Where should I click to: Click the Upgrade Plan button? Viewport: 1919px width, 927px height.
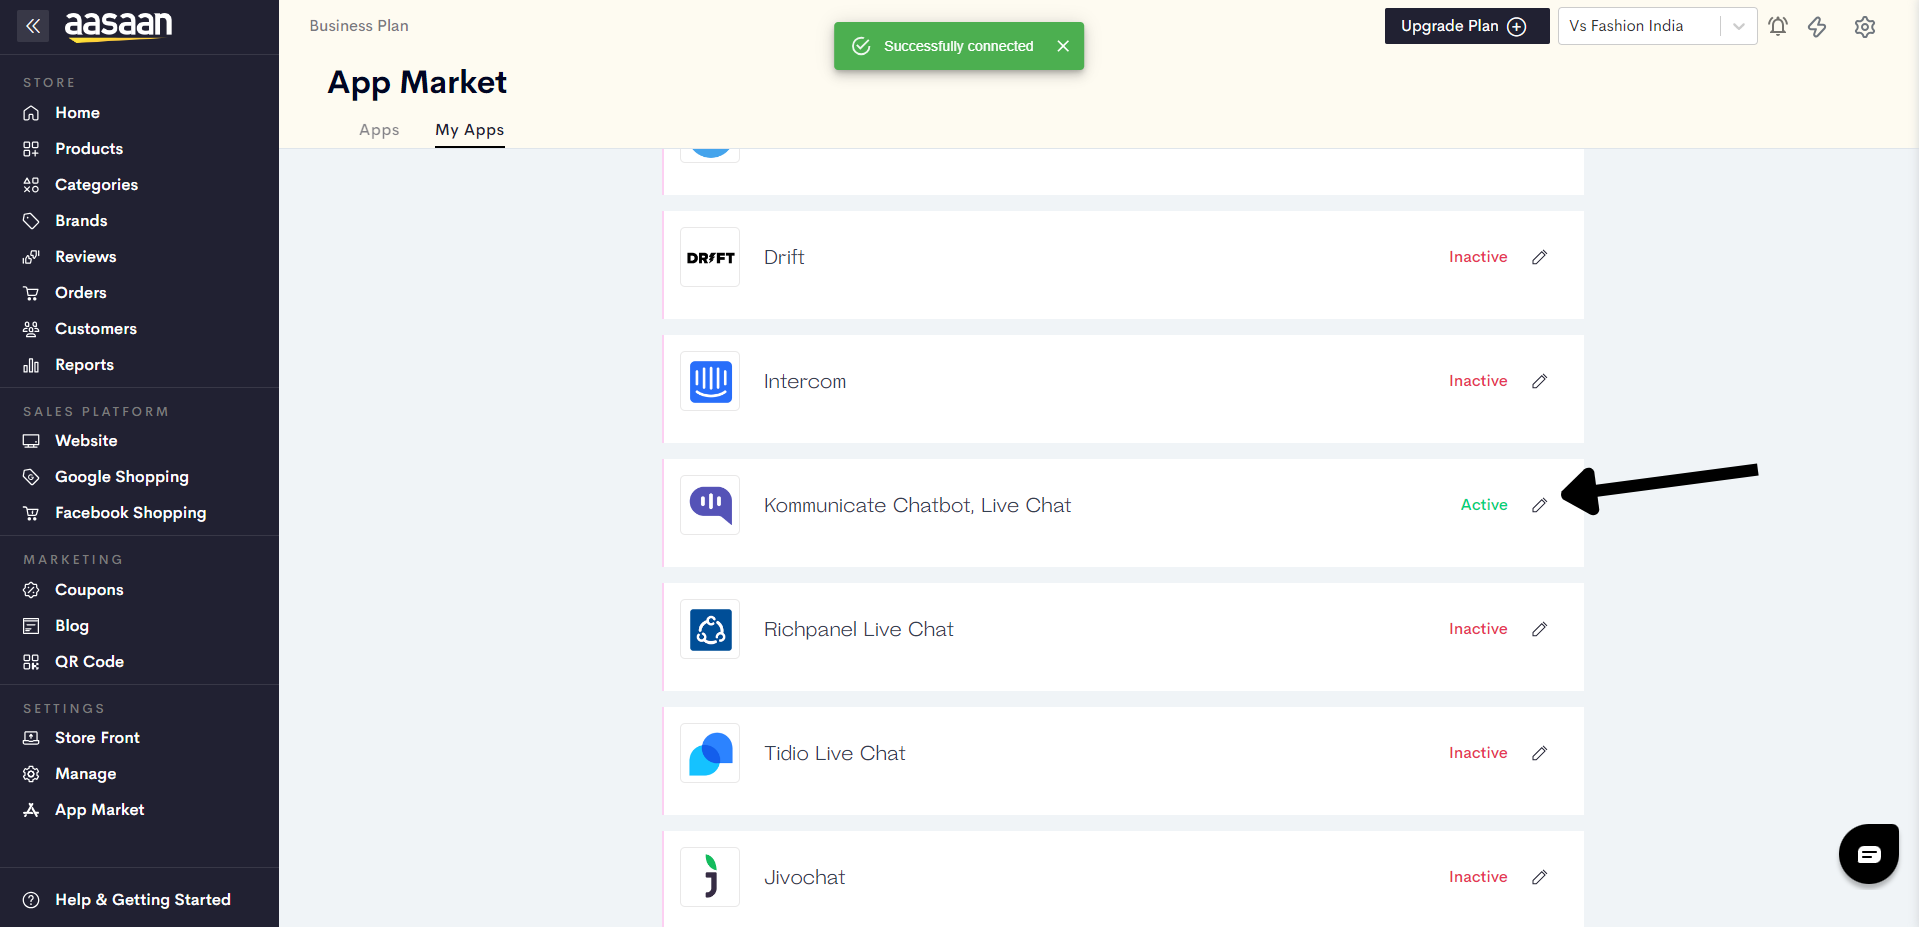1466,26
